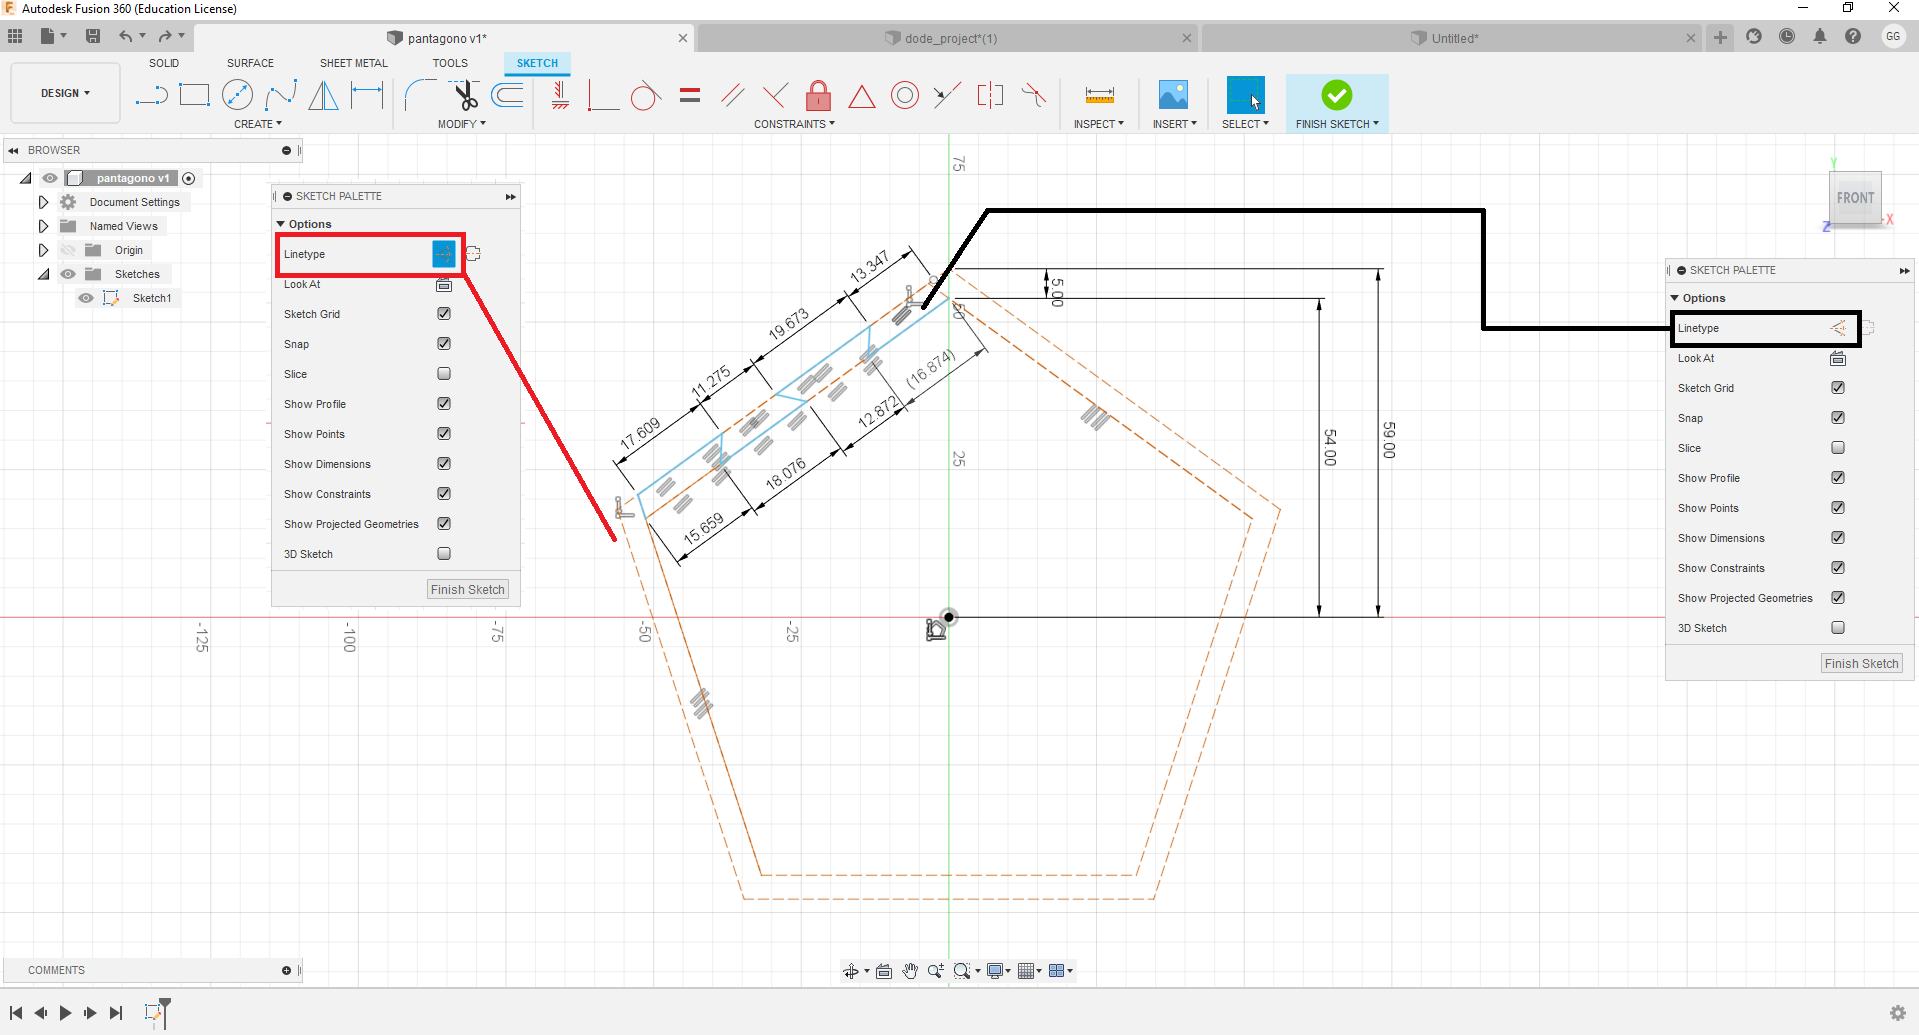The image size is (1919, 1035).
Task: Select the 2-Point Rectangle tool
Action: [194, 95]
